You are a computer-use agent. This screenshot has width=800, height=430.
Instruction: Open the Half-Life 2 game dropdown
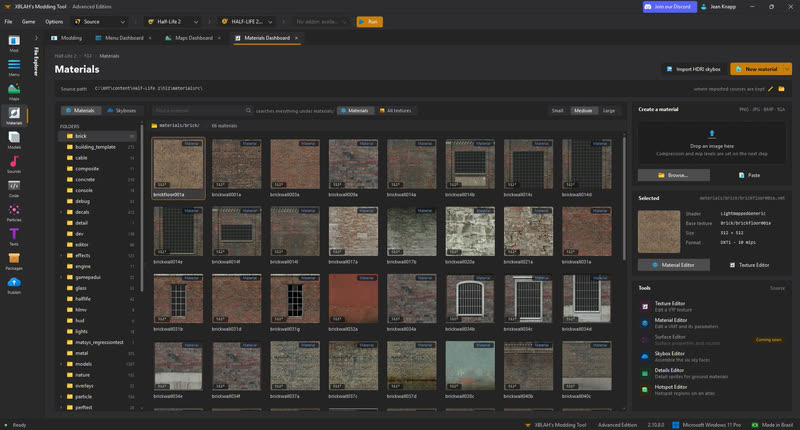[172, 21]
